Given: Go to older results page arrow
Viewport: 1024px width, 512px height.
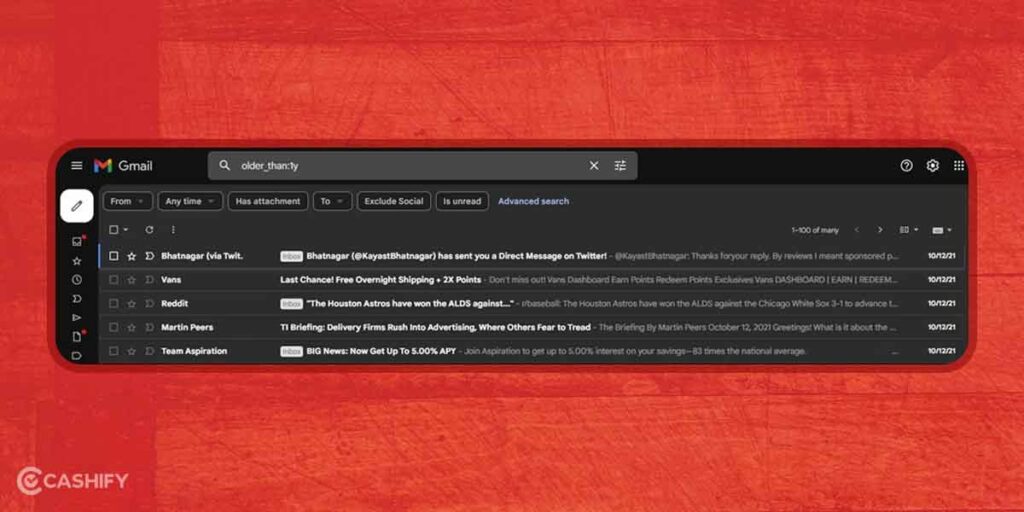Looking at the screenshot, I should point(880,230).
